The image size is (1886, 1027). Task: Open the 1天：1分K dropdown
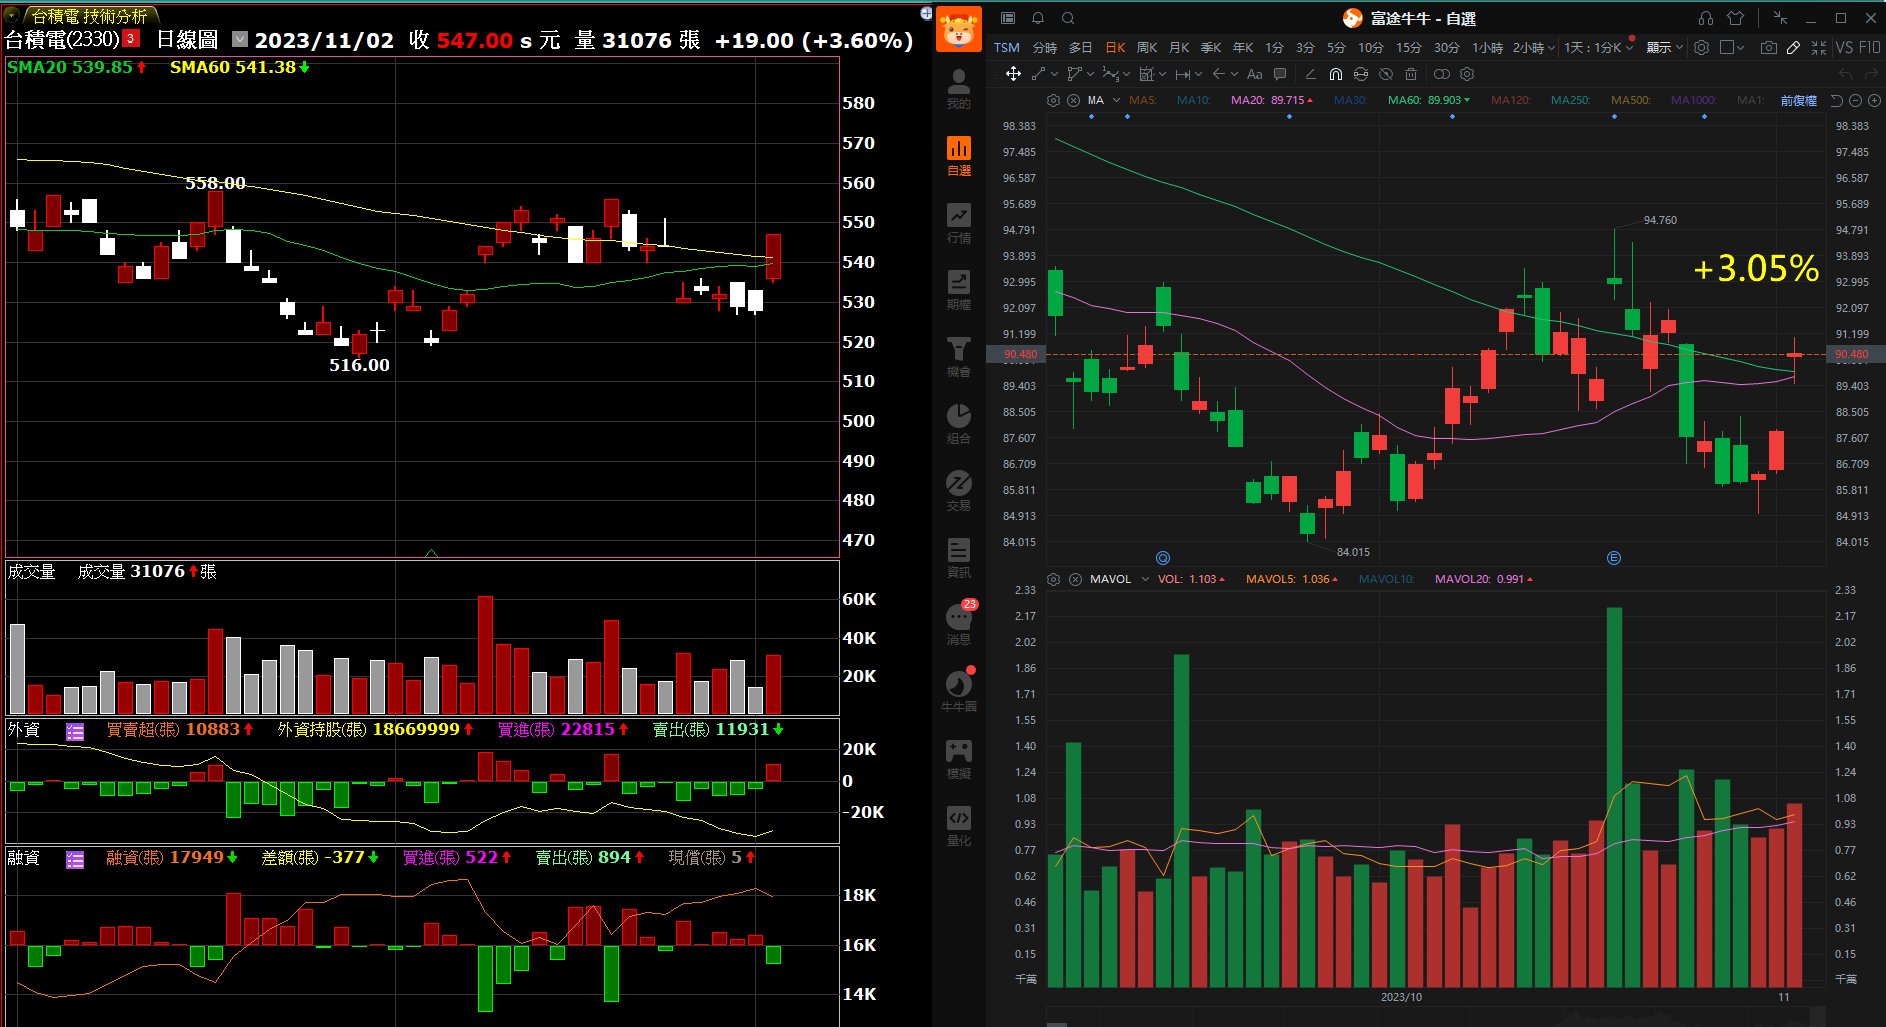[x=1598, y=48]
